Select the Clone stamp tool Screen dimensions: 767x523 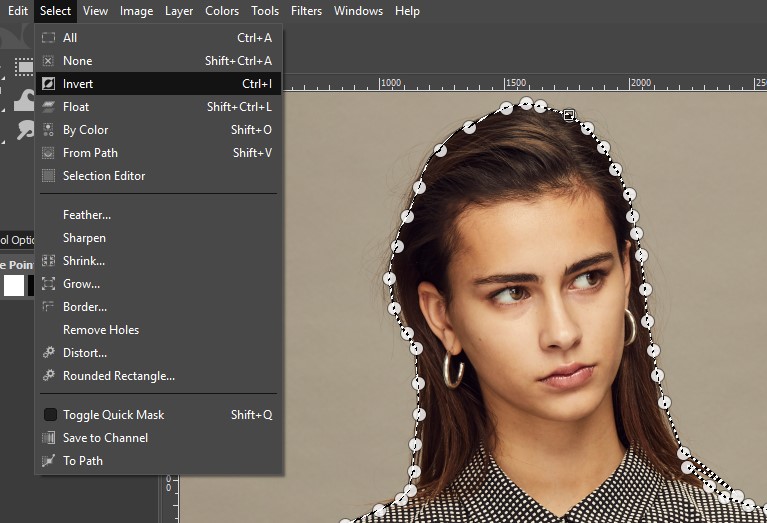23,101
